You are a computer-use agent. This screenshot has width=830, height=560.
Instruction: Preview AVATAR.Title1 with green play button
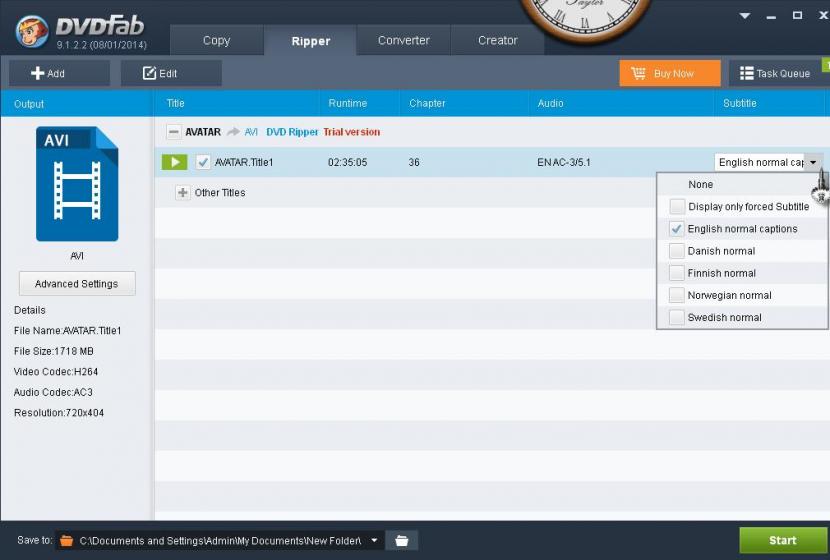174,162
